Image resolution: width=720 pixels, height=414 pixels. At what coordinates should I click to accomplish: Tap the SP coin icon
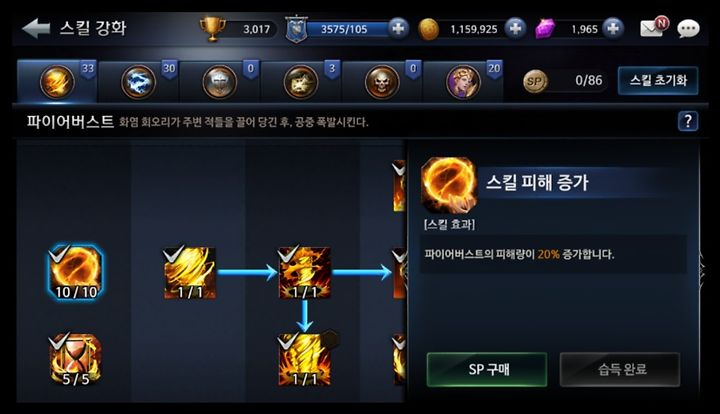pyautogui.click(x=535, y=82)
